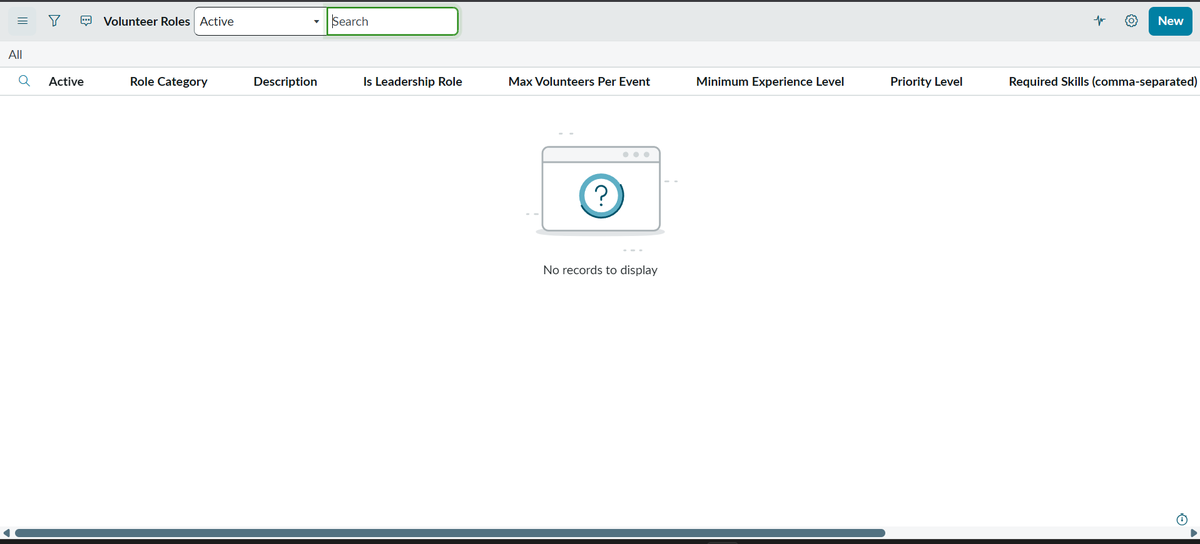The image size is (1200, 544).
Task: Sort by Is Leadership Role column
Action: coord(412,81)
